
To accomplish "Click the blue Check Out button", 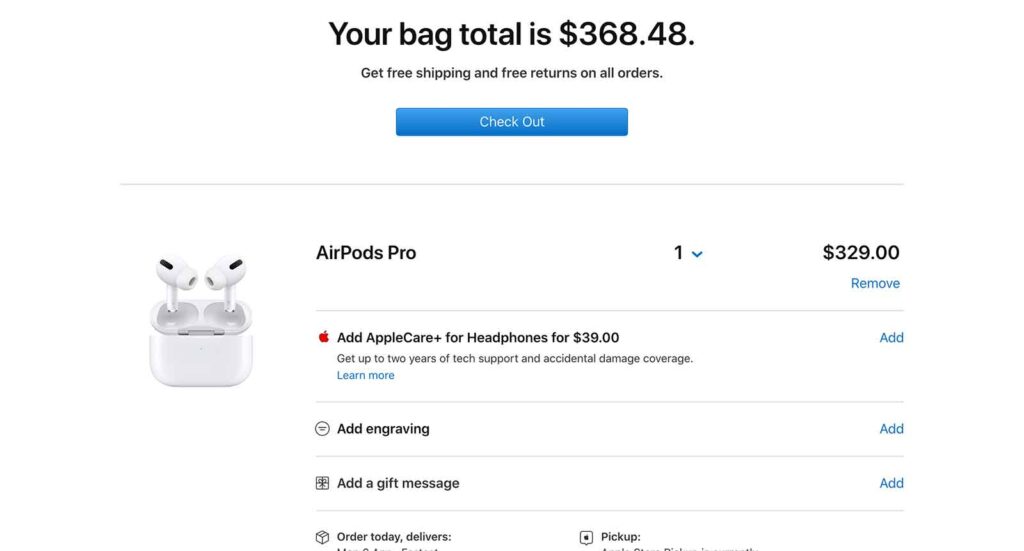I will [x=511, y=122].
